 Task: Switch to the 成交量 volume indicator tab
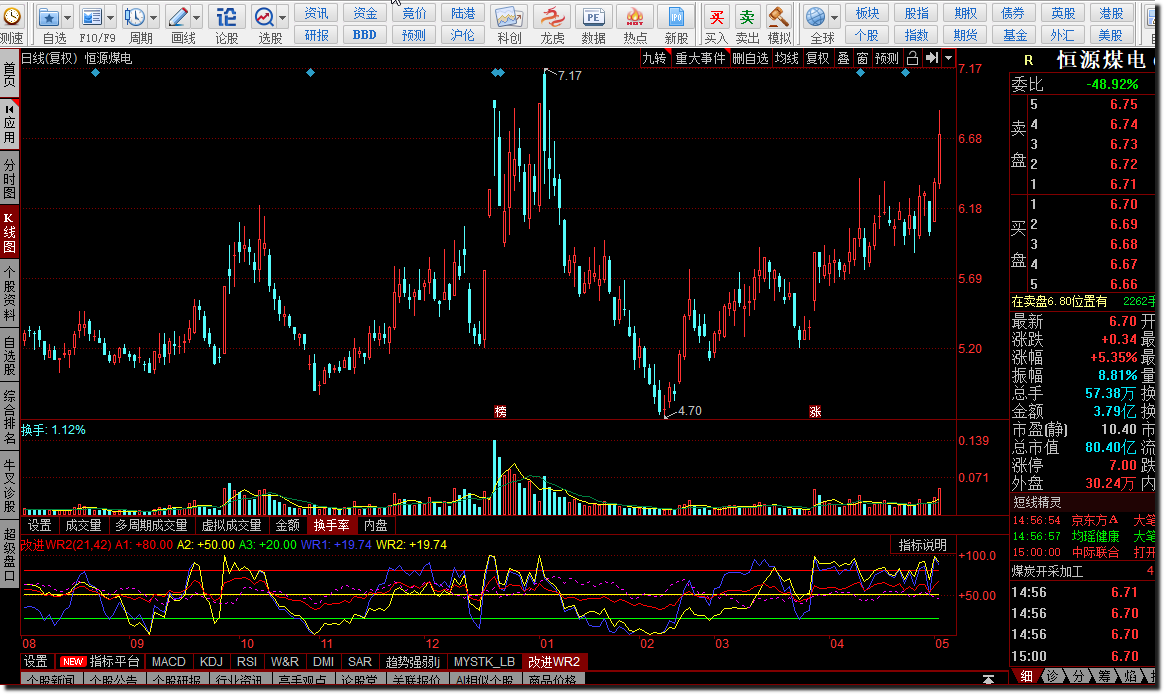[x=83, y=525]
